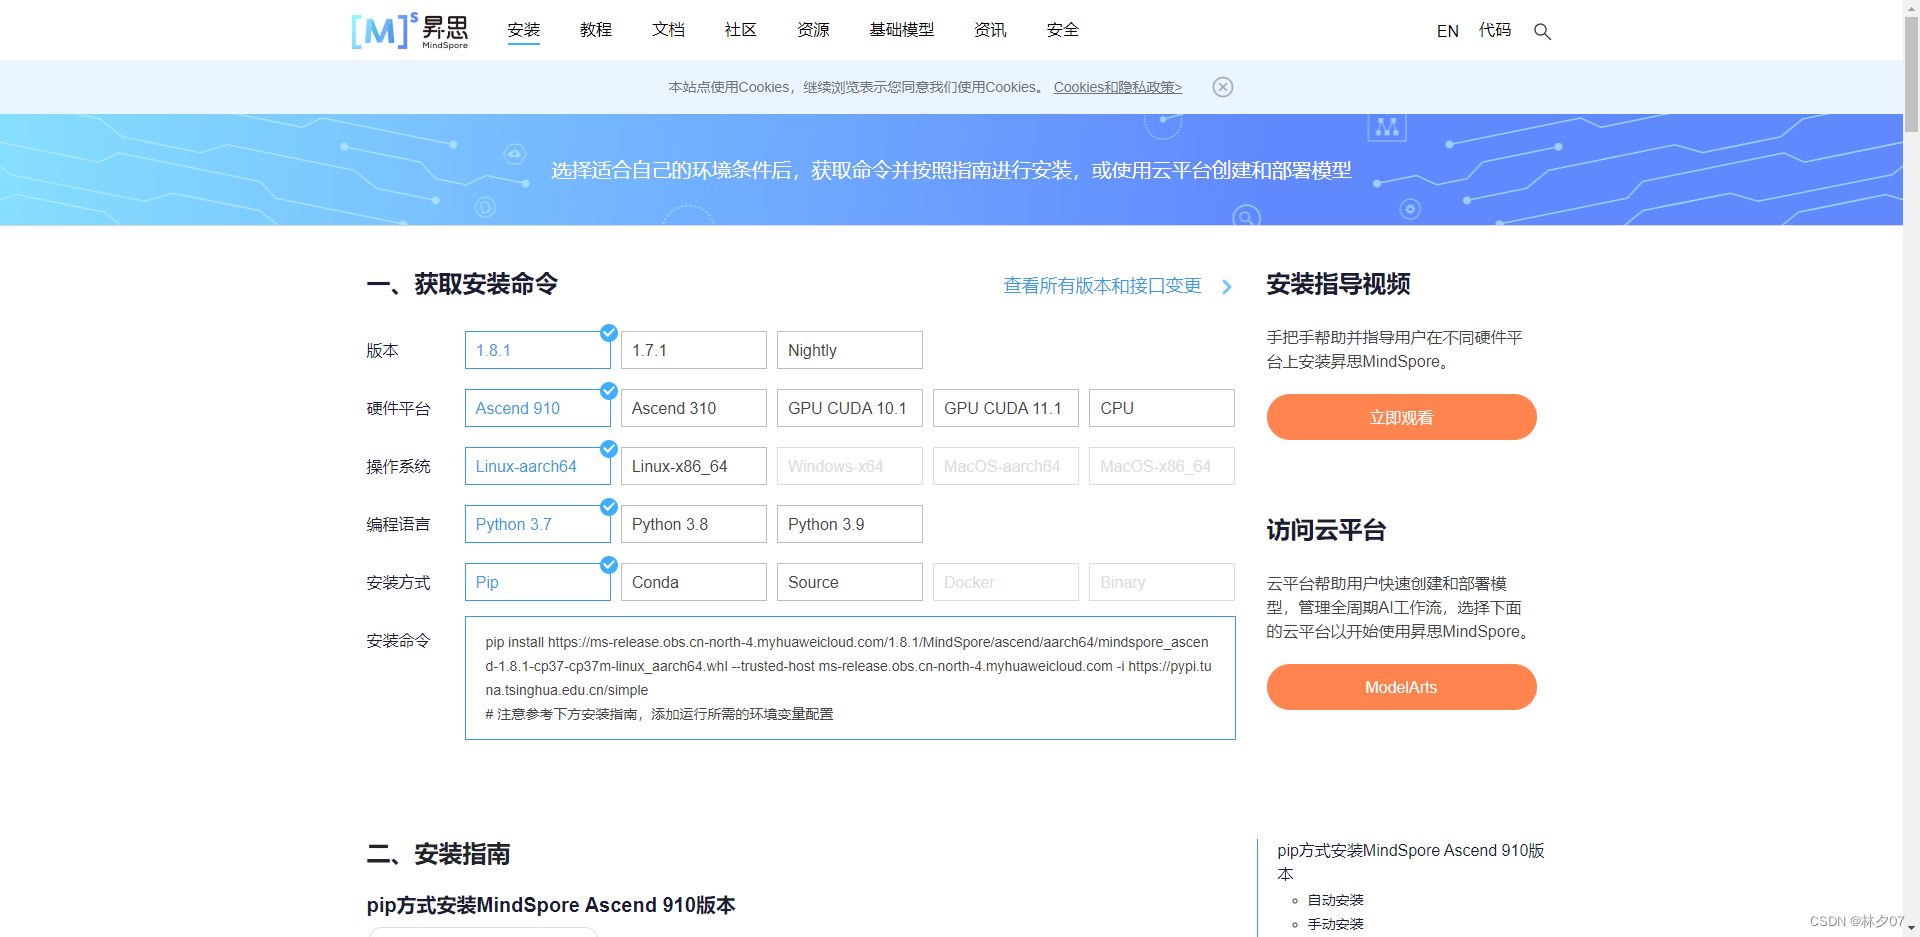Open the search magnifier icon
Viewport: 1920px width, 937px height.
(x=1542, y=31)
